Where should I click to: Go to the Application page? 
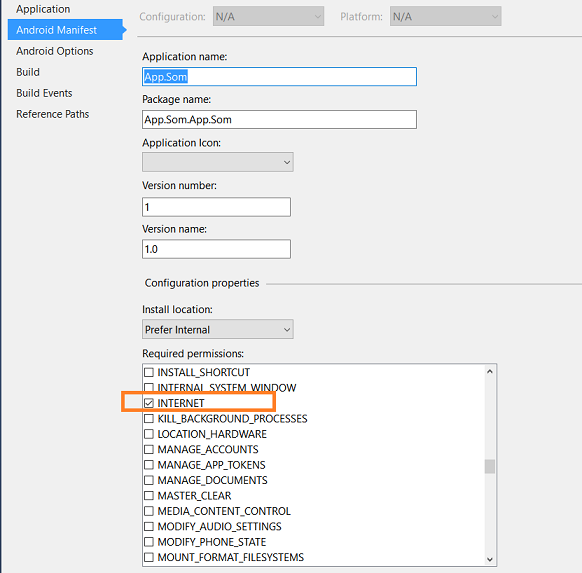click(43, 9)
